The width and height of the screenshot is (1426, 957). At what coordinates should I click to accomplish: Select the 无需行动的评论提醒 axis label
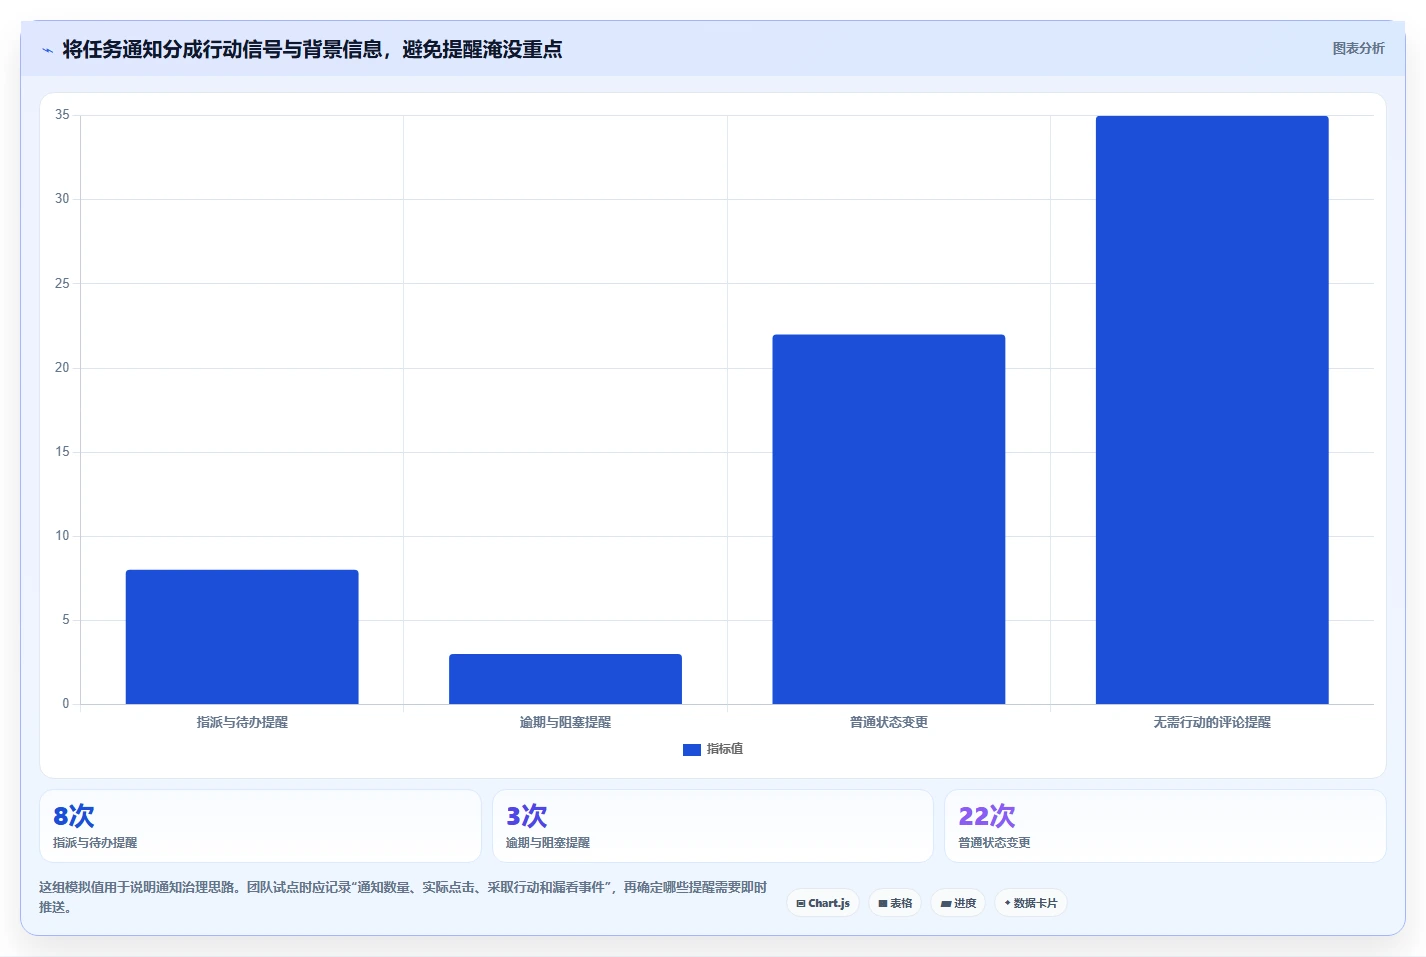pyautogui.click(x=1212, y=722)
